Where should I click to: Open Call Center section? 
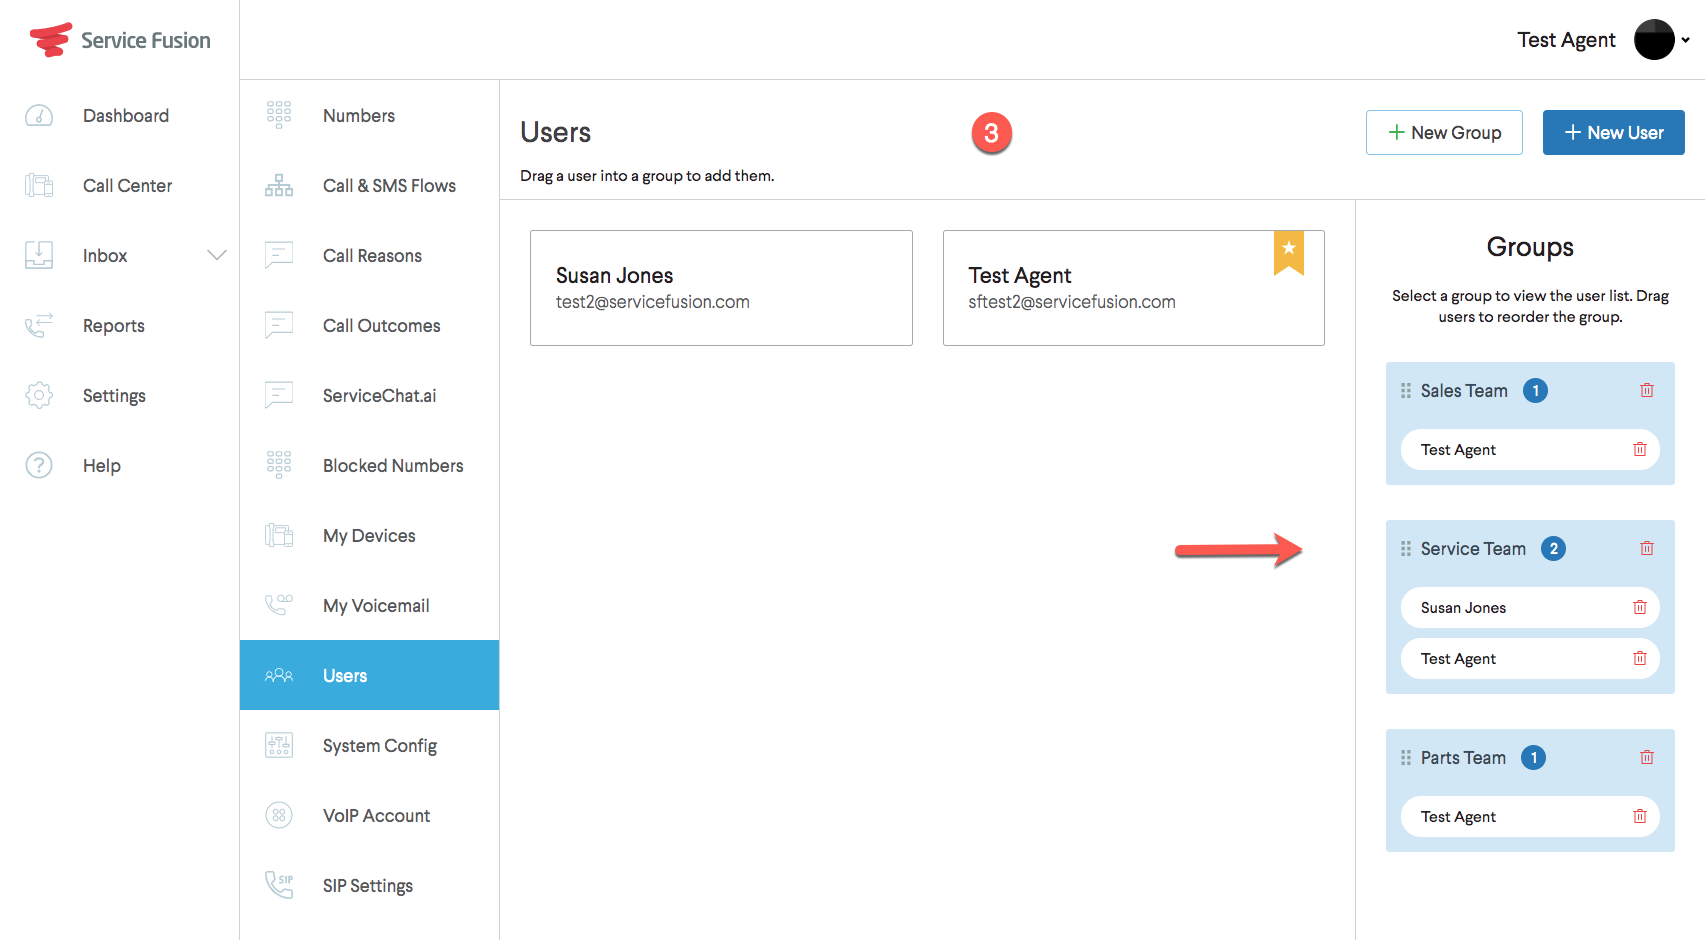tap(127, 186)
